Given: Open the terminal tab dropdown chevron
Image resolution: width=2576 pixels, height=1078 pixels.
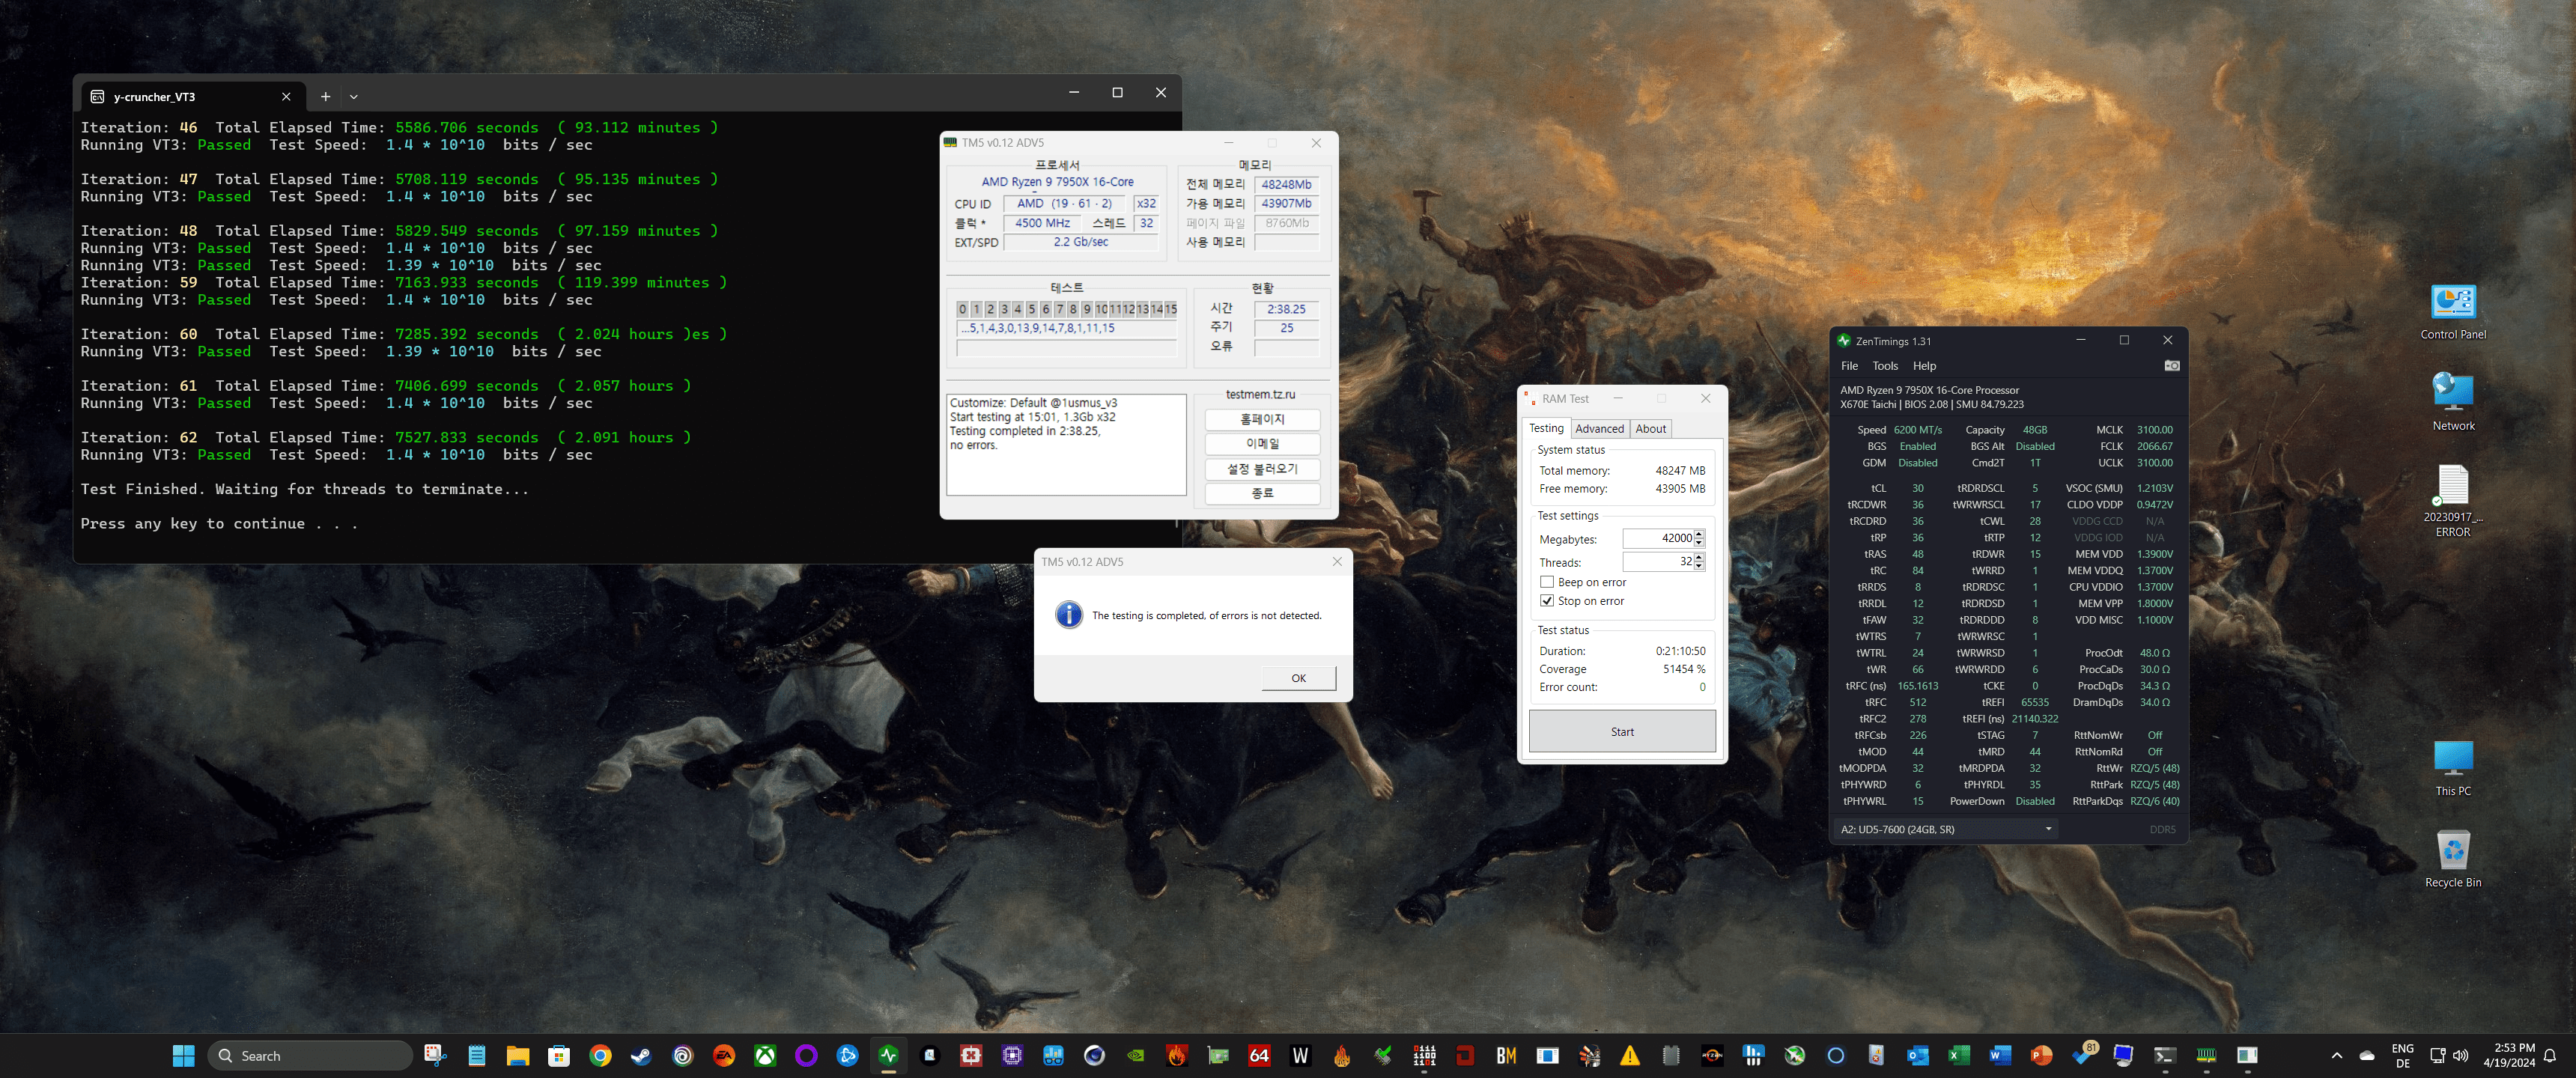Looking at the screenshot, I should click(353, 97).
